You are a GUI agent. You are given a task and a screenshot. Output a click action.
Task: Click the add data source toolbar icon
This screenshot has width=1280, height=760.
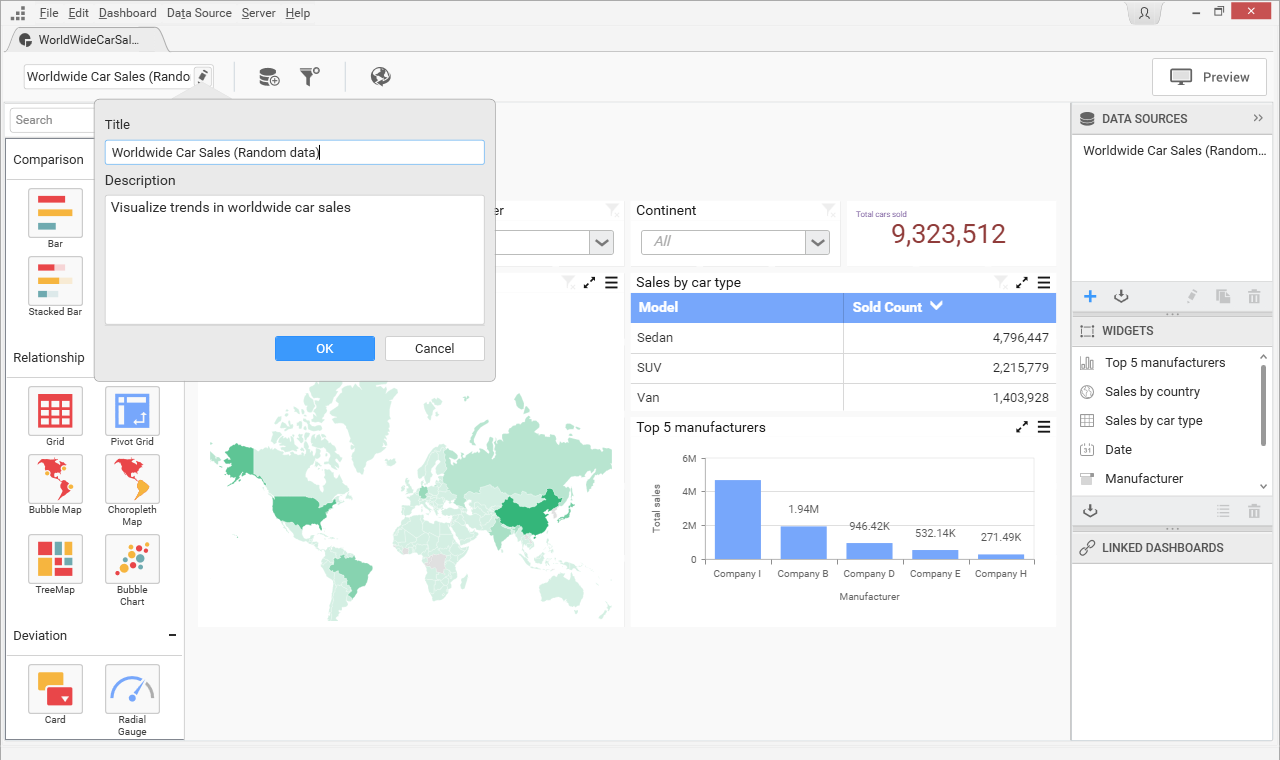click(269, 77)
